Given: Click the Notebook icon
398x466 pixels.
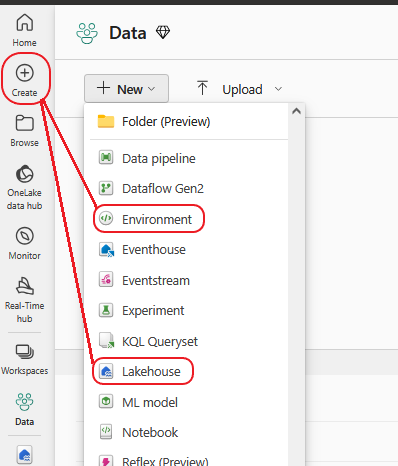Looking at the screenshot, I should (106, 432).
